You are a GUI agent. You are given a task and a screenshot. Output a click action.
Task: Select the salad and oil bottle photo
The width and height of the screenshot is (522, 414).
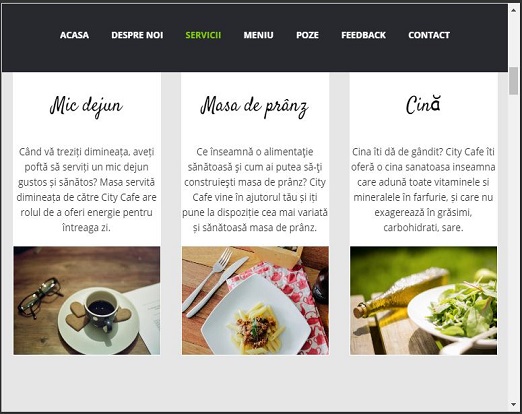(x=423, y=301)
